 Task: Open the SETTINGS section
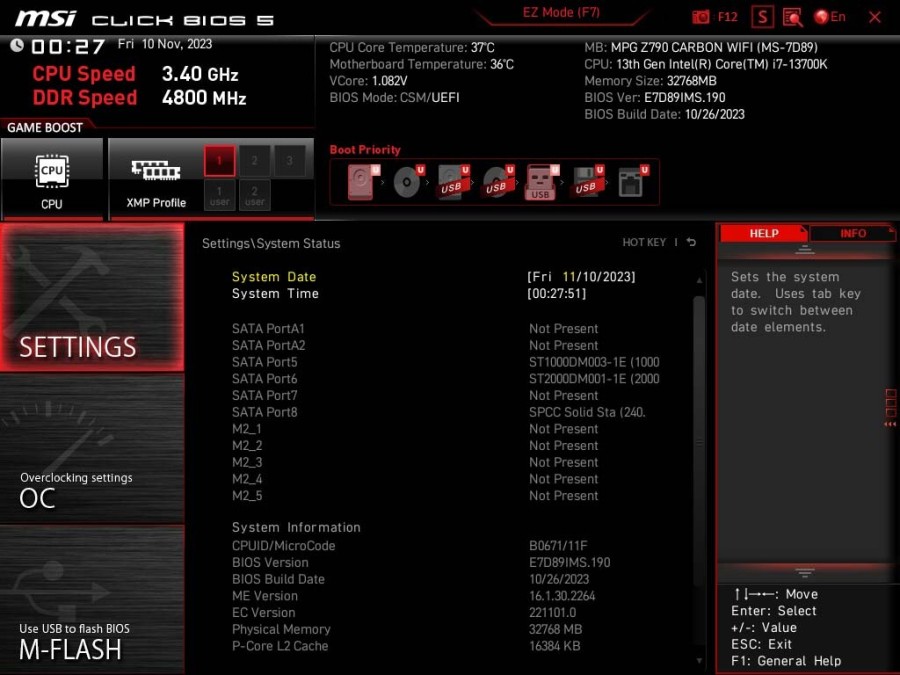(x=92, y=297)
